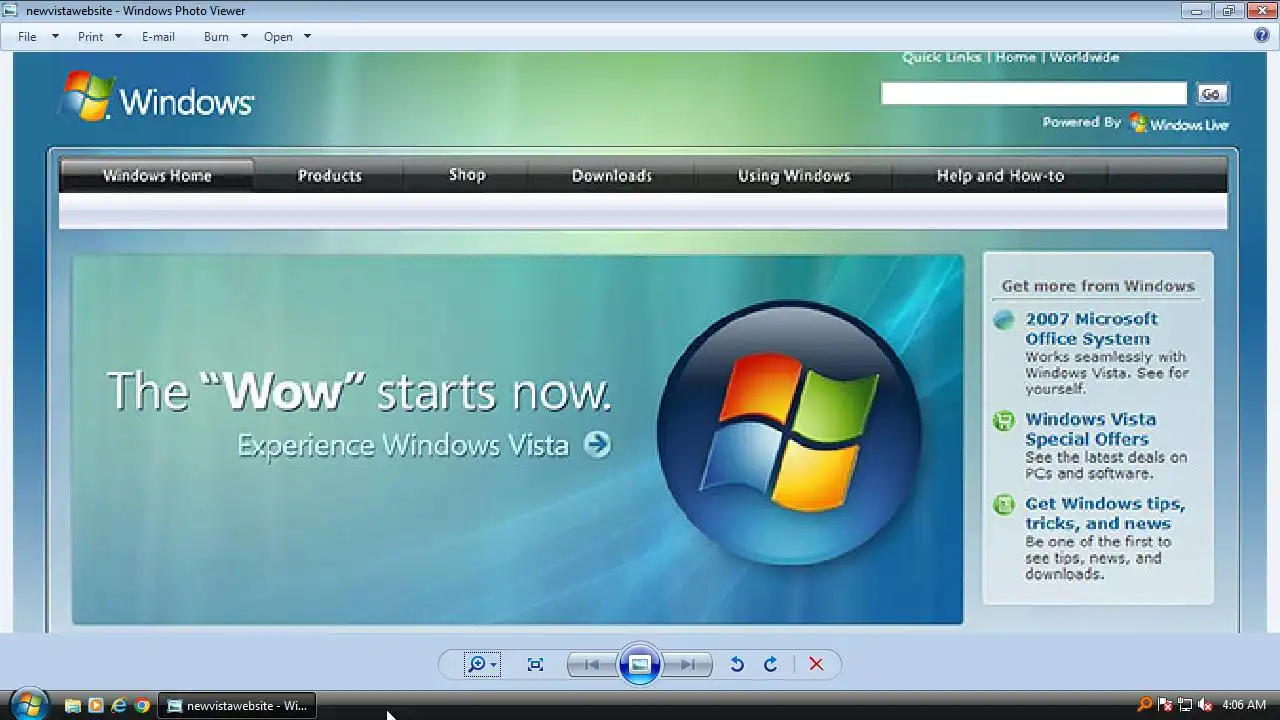Click the pictured search input field
Image resolution: width=1280 pixels, height=720 pixels.
point(1034,93)
